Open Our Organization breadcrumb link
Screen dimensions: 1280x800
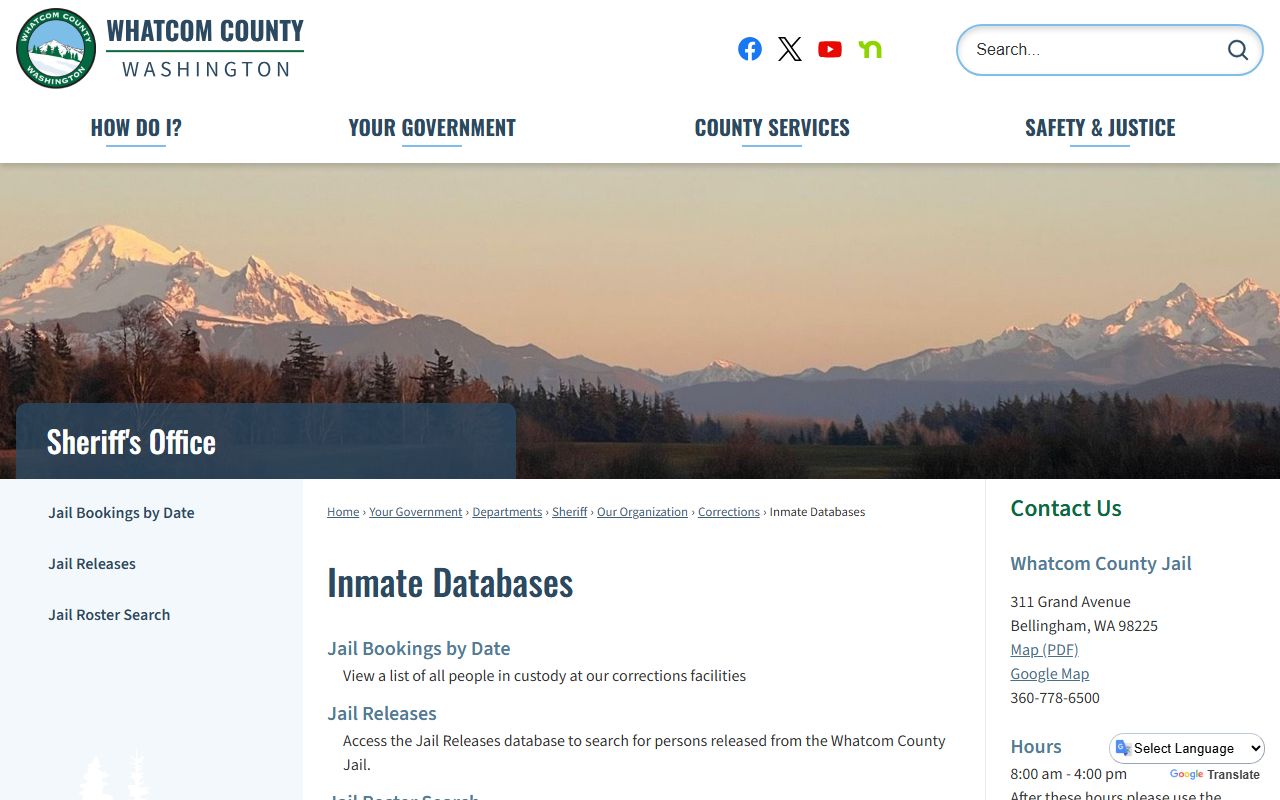[642, 512]
